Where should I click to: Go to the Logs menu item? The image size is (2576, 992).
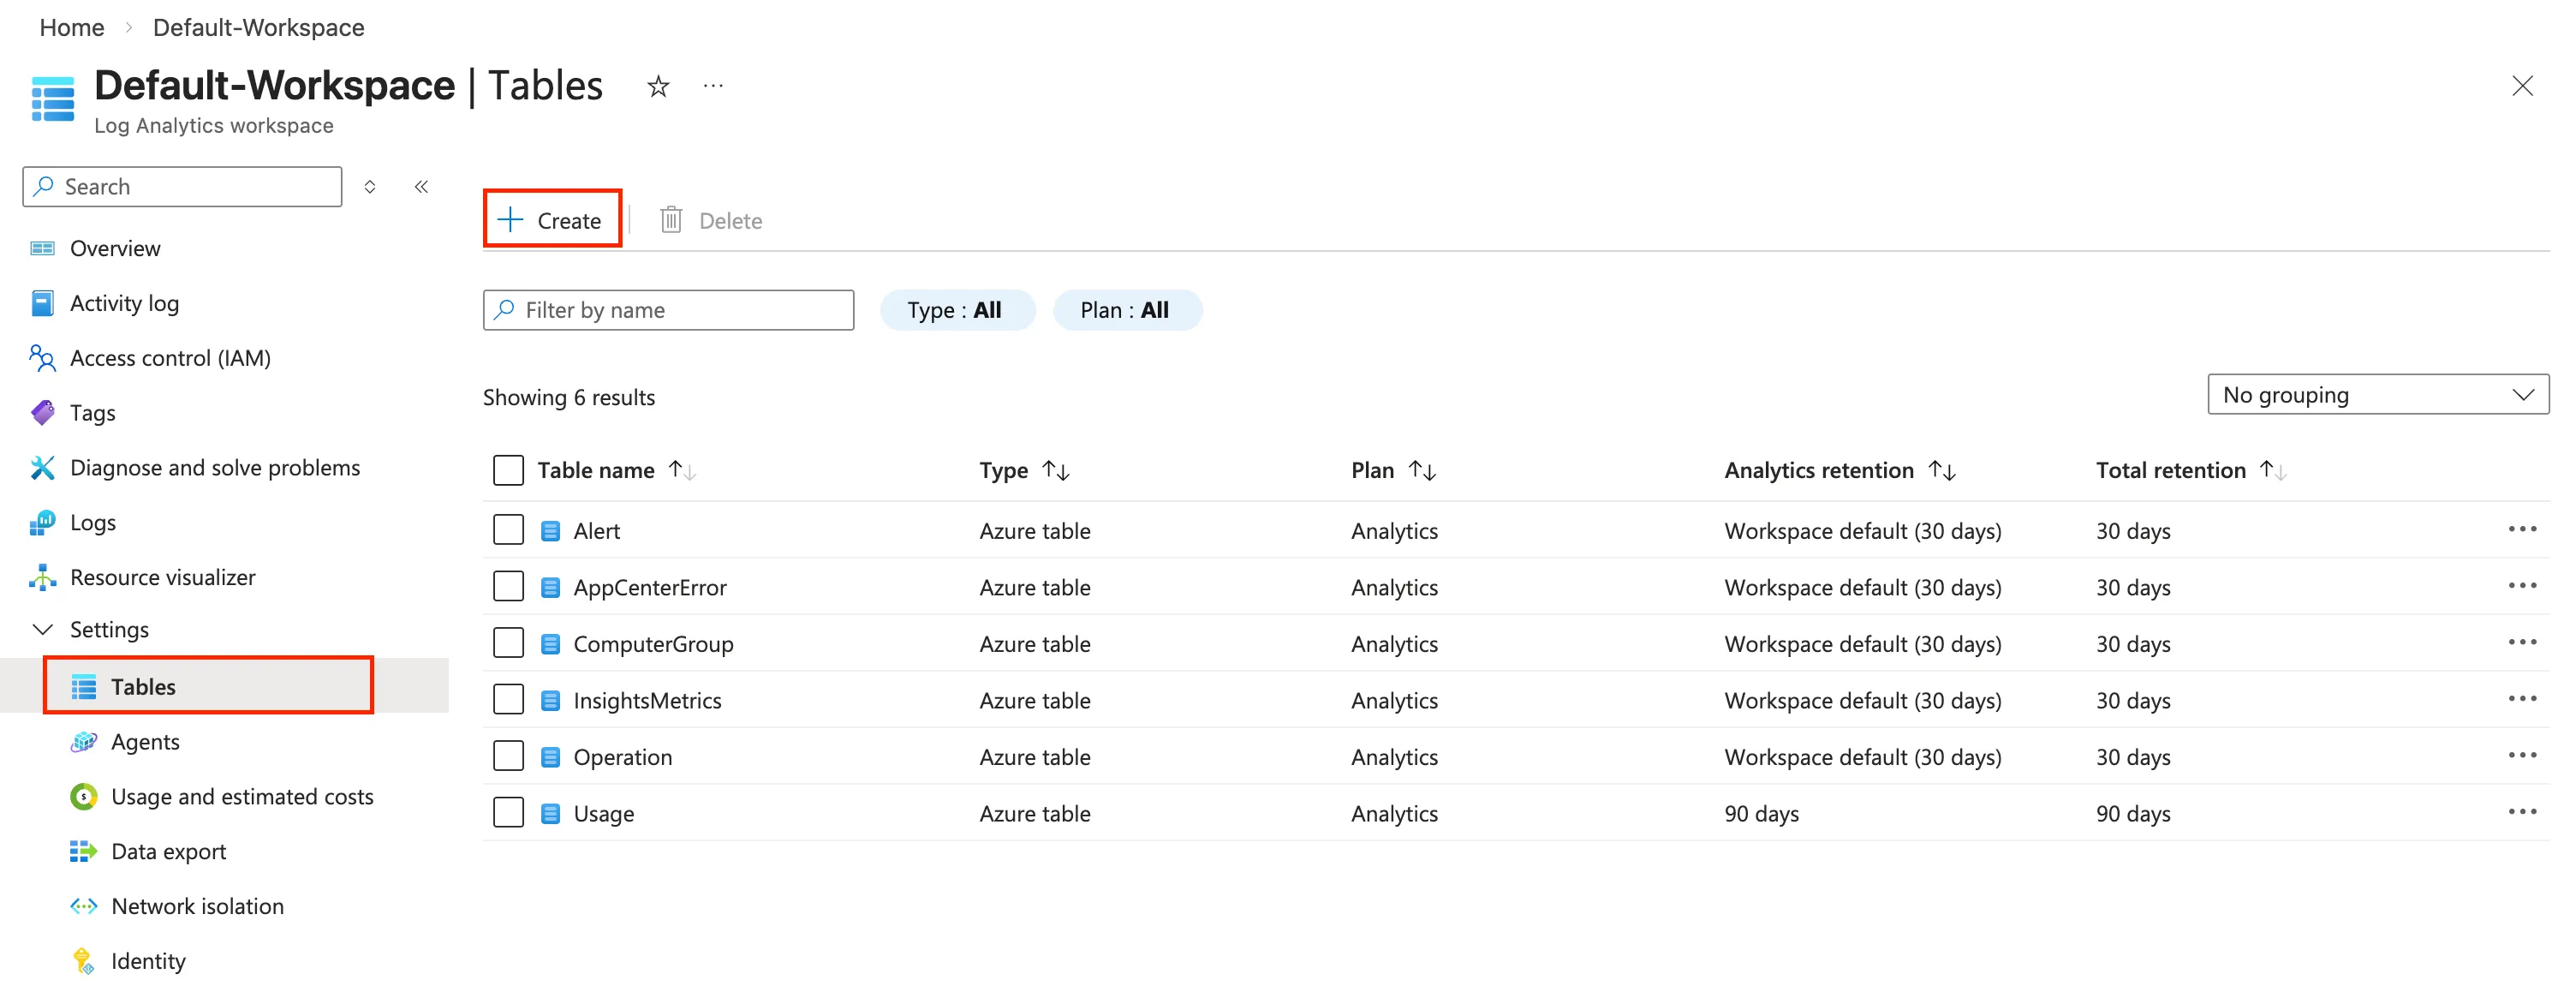click(93, 523)
